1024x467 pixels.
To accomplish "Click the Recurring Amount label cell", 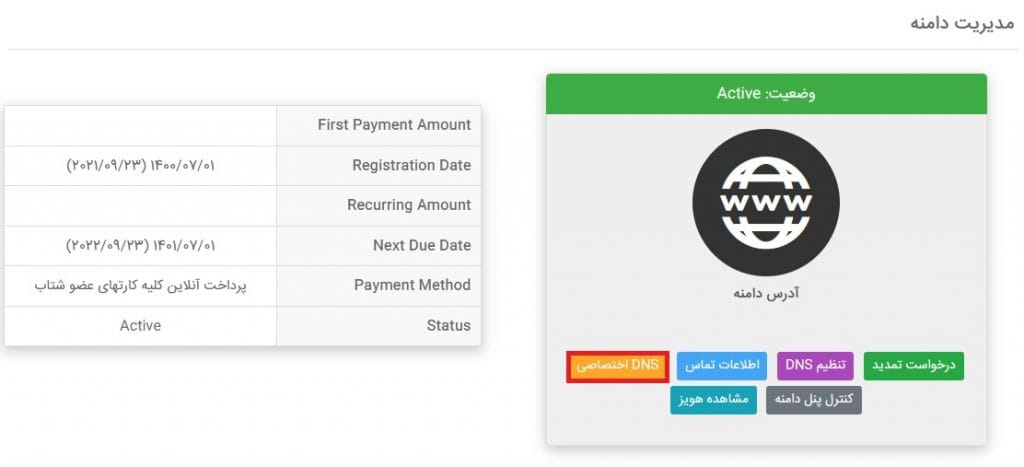I will click(x=379, y=206).
